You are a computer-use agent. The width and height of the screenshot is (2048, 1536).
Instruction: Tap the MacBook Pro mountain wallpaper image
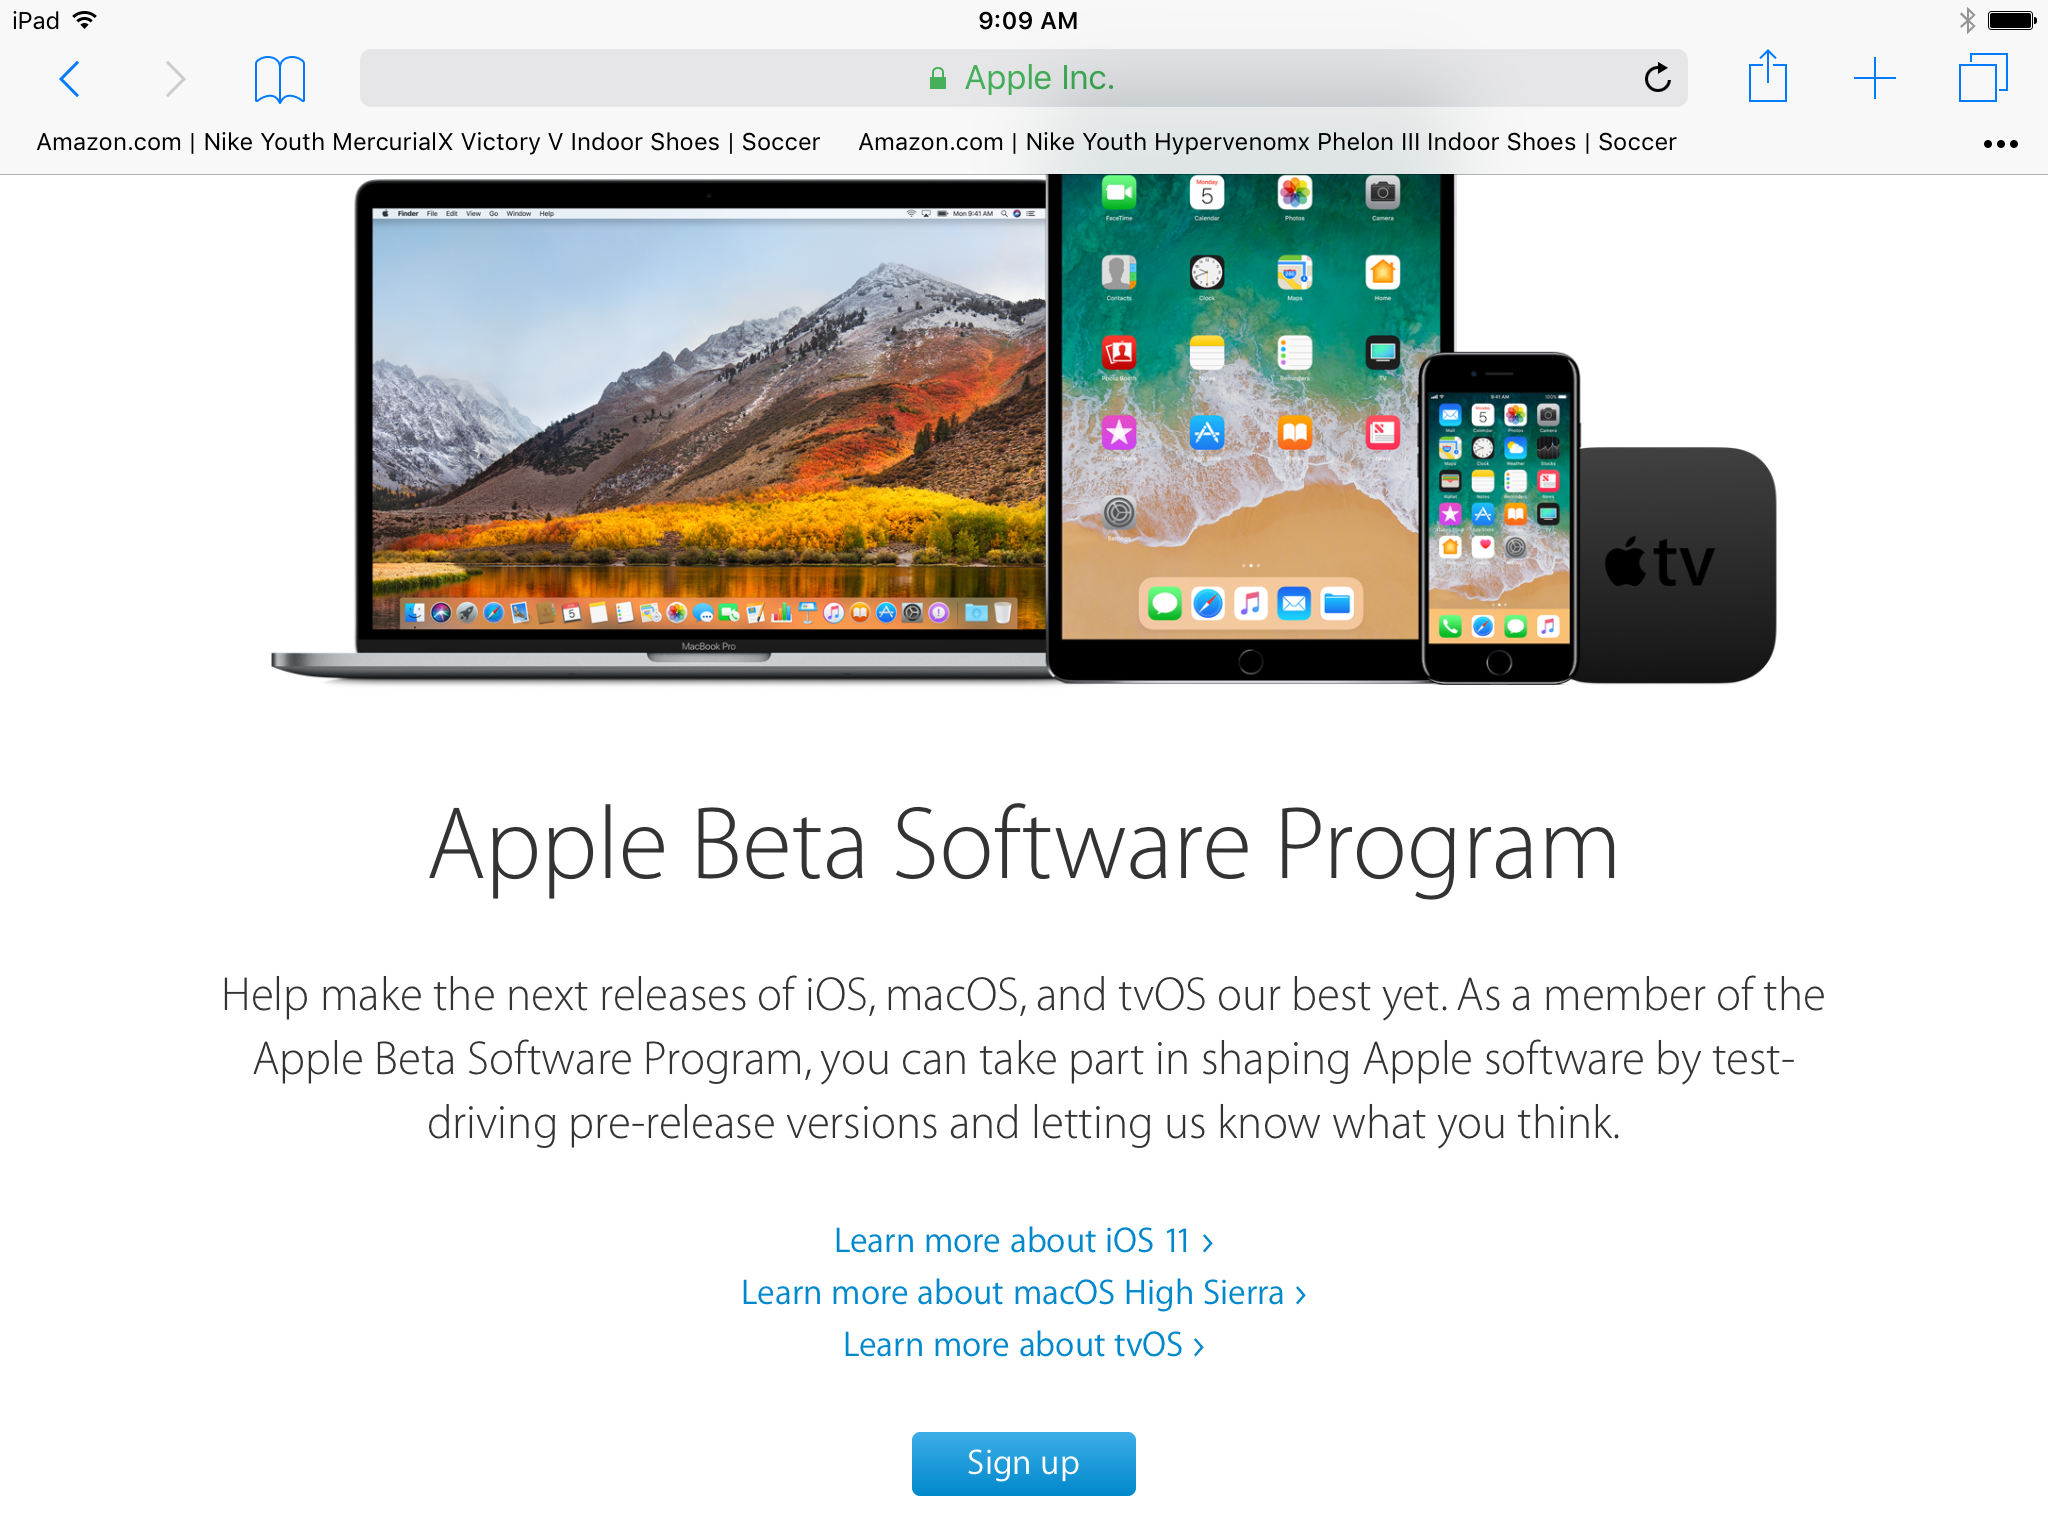point(708,420)
